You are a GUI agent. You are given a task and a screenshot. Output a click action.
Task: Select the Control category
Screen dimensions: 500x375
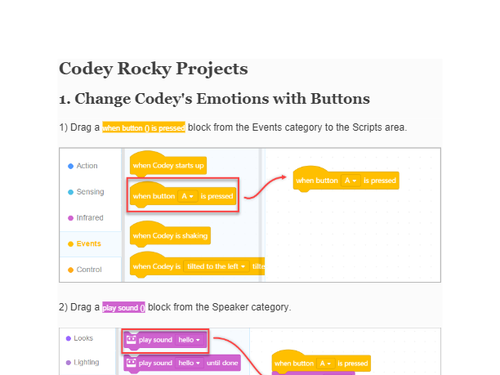click(85, 270)
